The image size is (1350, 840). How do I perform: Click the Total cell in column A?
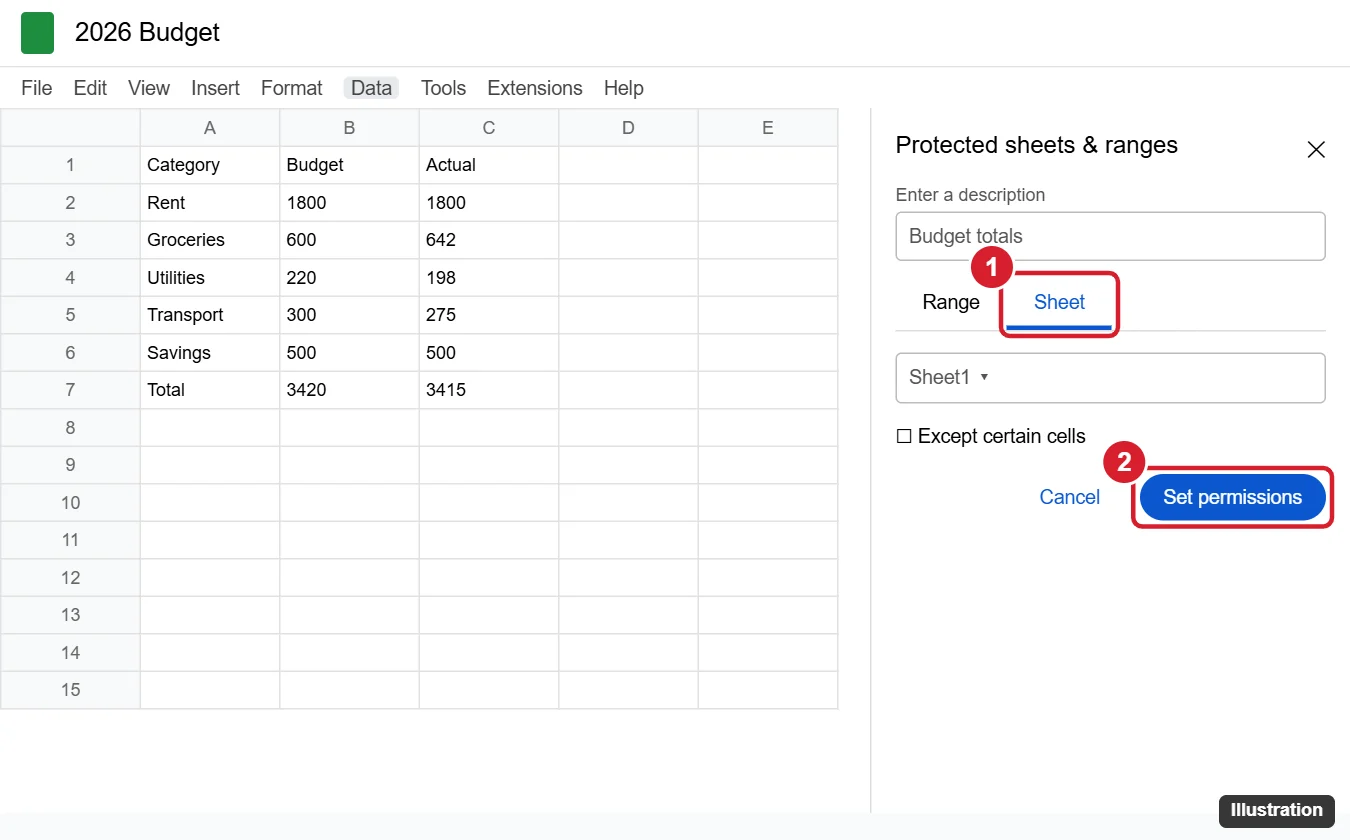click(210, 390)
